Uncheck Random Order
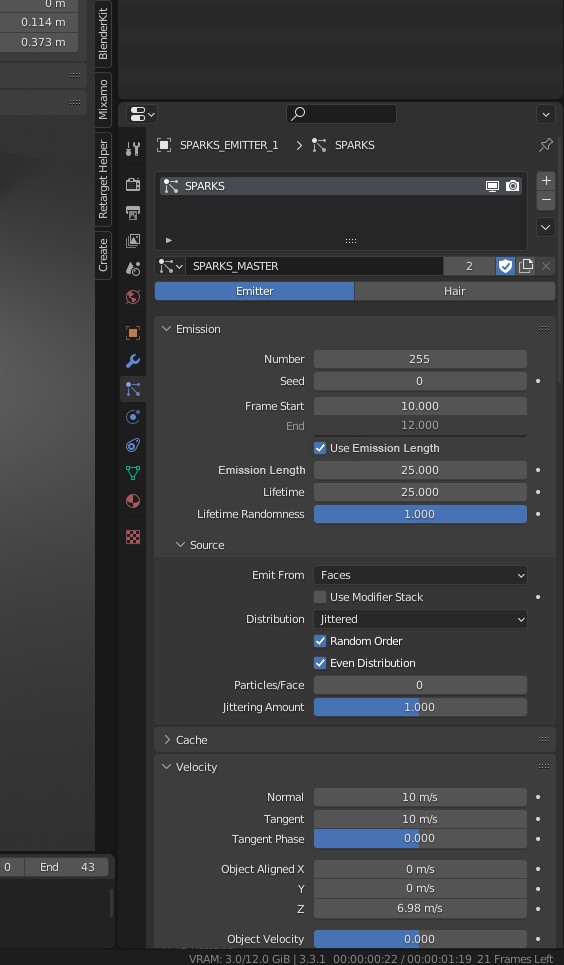This screenshot has width=564, height=965. tap(320, 641)
